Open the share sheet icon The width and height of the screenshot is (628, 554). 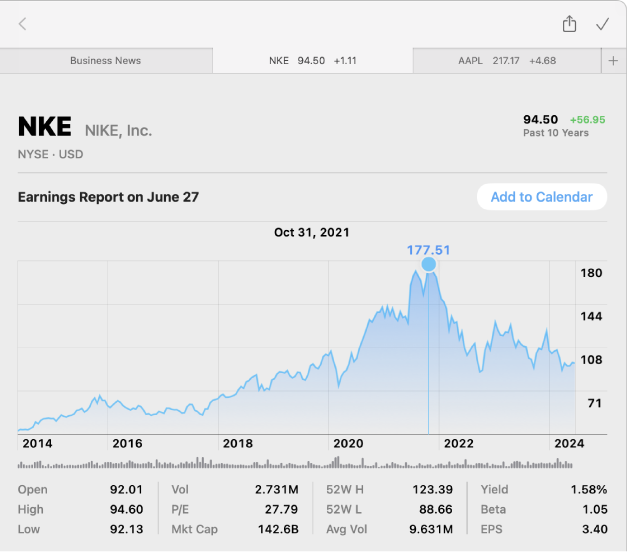569,24
